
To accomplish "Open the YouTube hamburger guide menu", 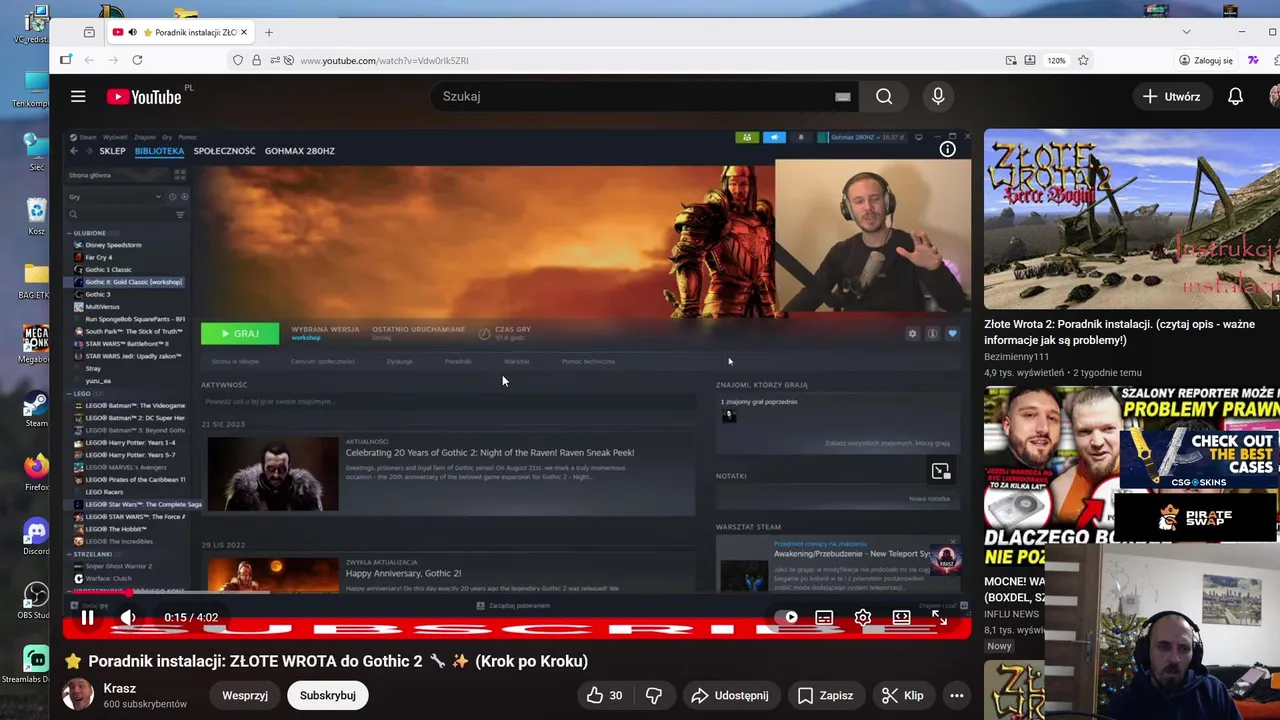I will (78, 96).
